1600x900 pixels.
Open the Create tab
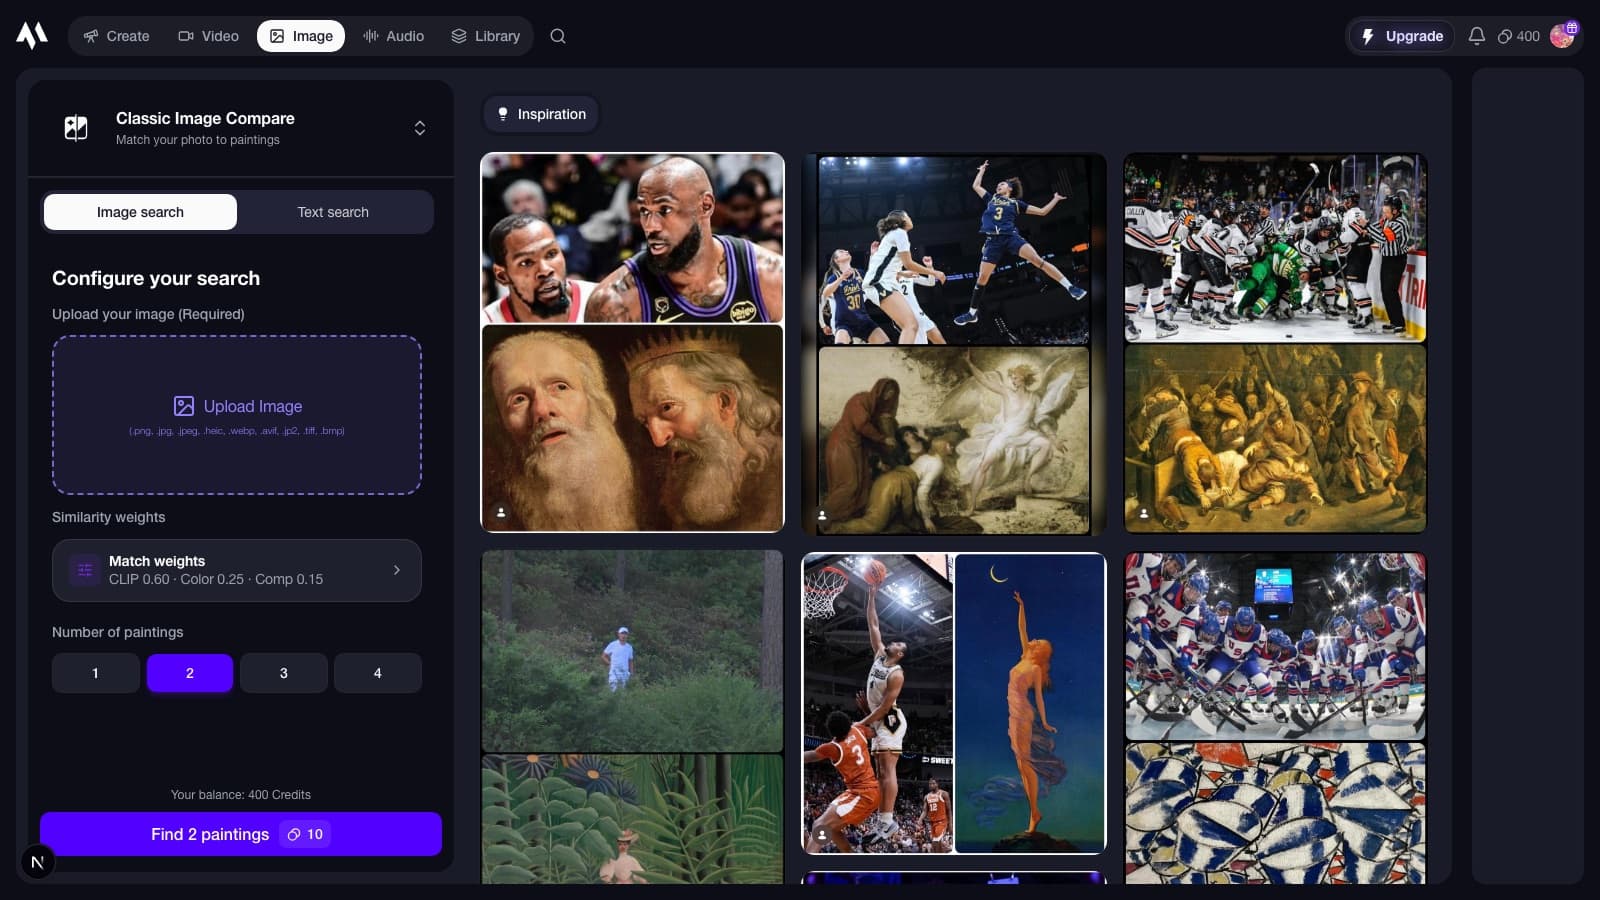(x=117, y=36)
